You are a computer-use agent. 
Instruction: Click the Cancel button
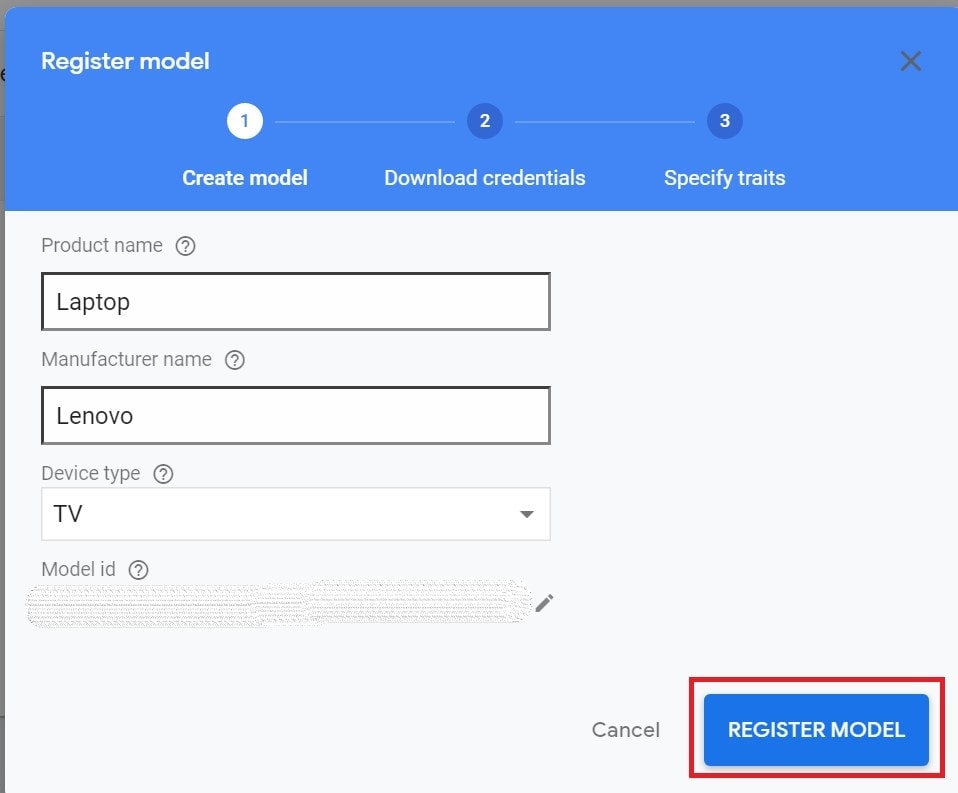click(x=626, y=729)
